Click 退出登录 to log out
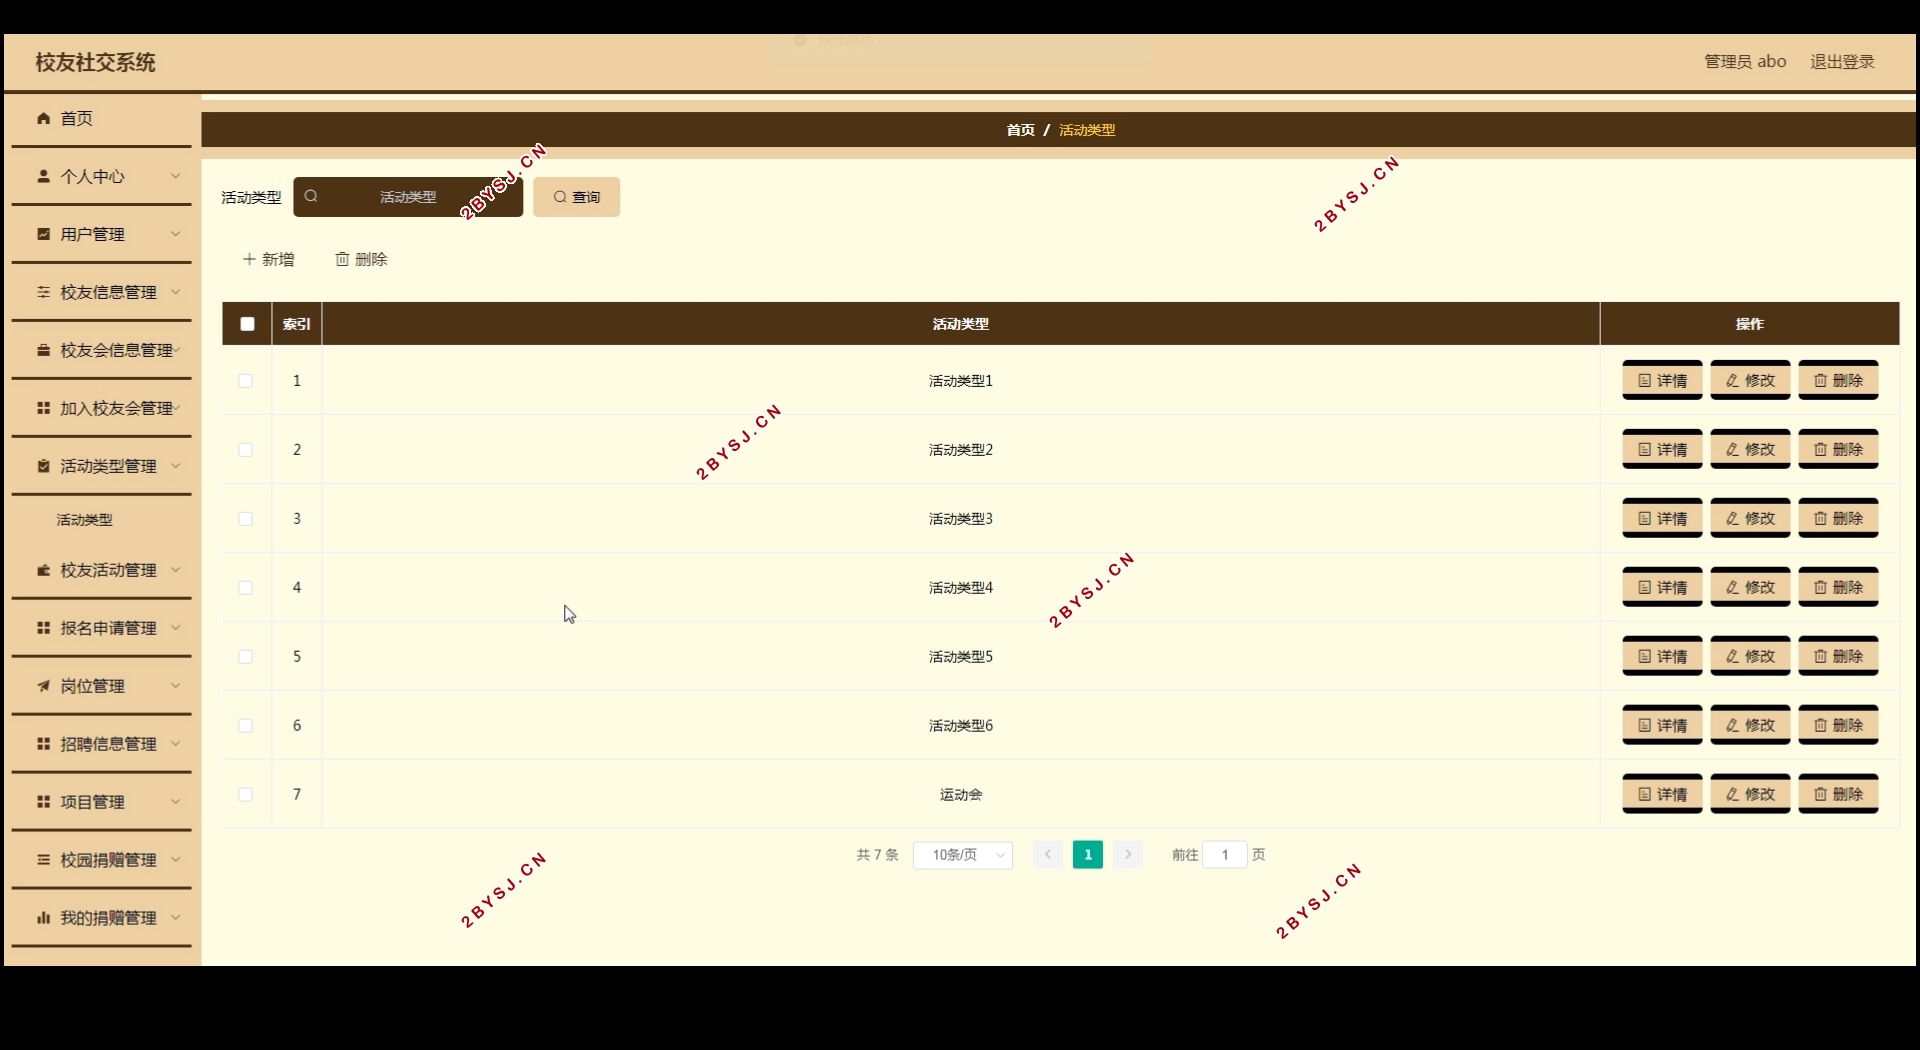Image resolution: width=1920 pixels, height=1050 pixels. 1842,61
